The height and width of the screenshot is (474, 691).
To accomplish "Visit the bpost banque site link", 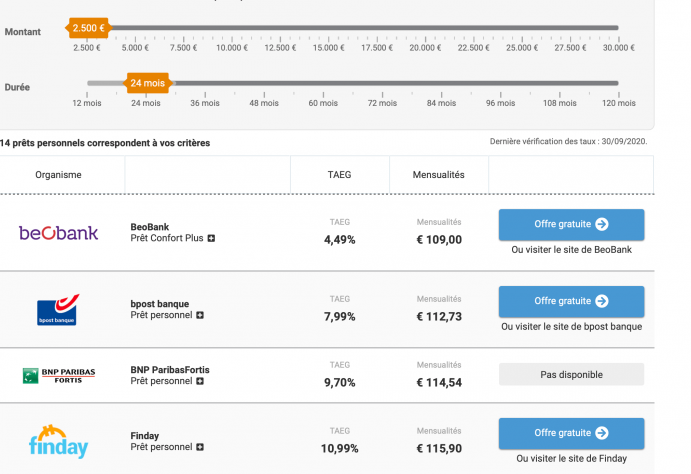I will (x=571, y=326).
